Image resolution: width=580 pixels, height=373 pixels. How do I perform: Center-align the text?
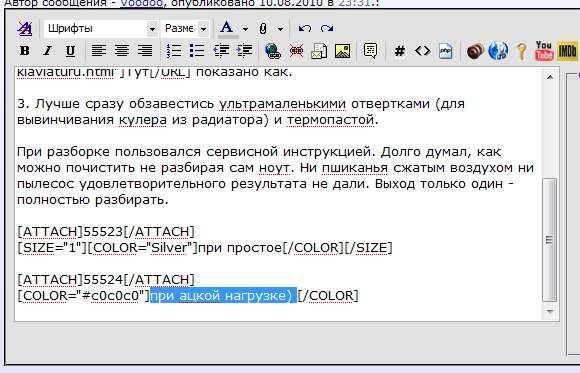[122, 51]
